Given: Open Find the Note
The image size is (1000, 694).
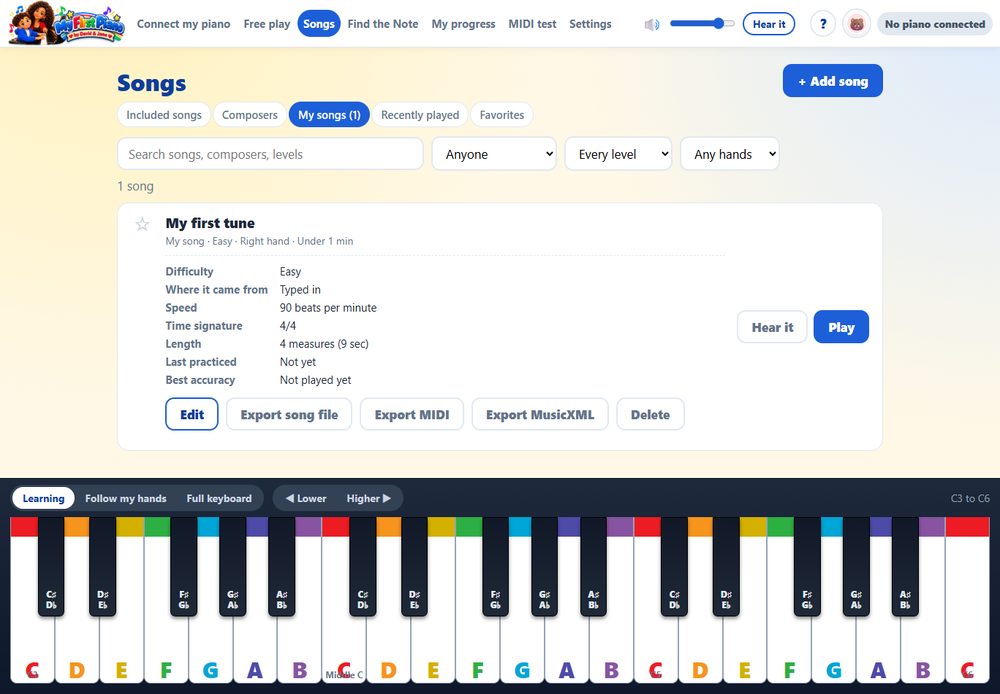Looking at the screenshot, I should pyautogui.click(x=383, y=24).
